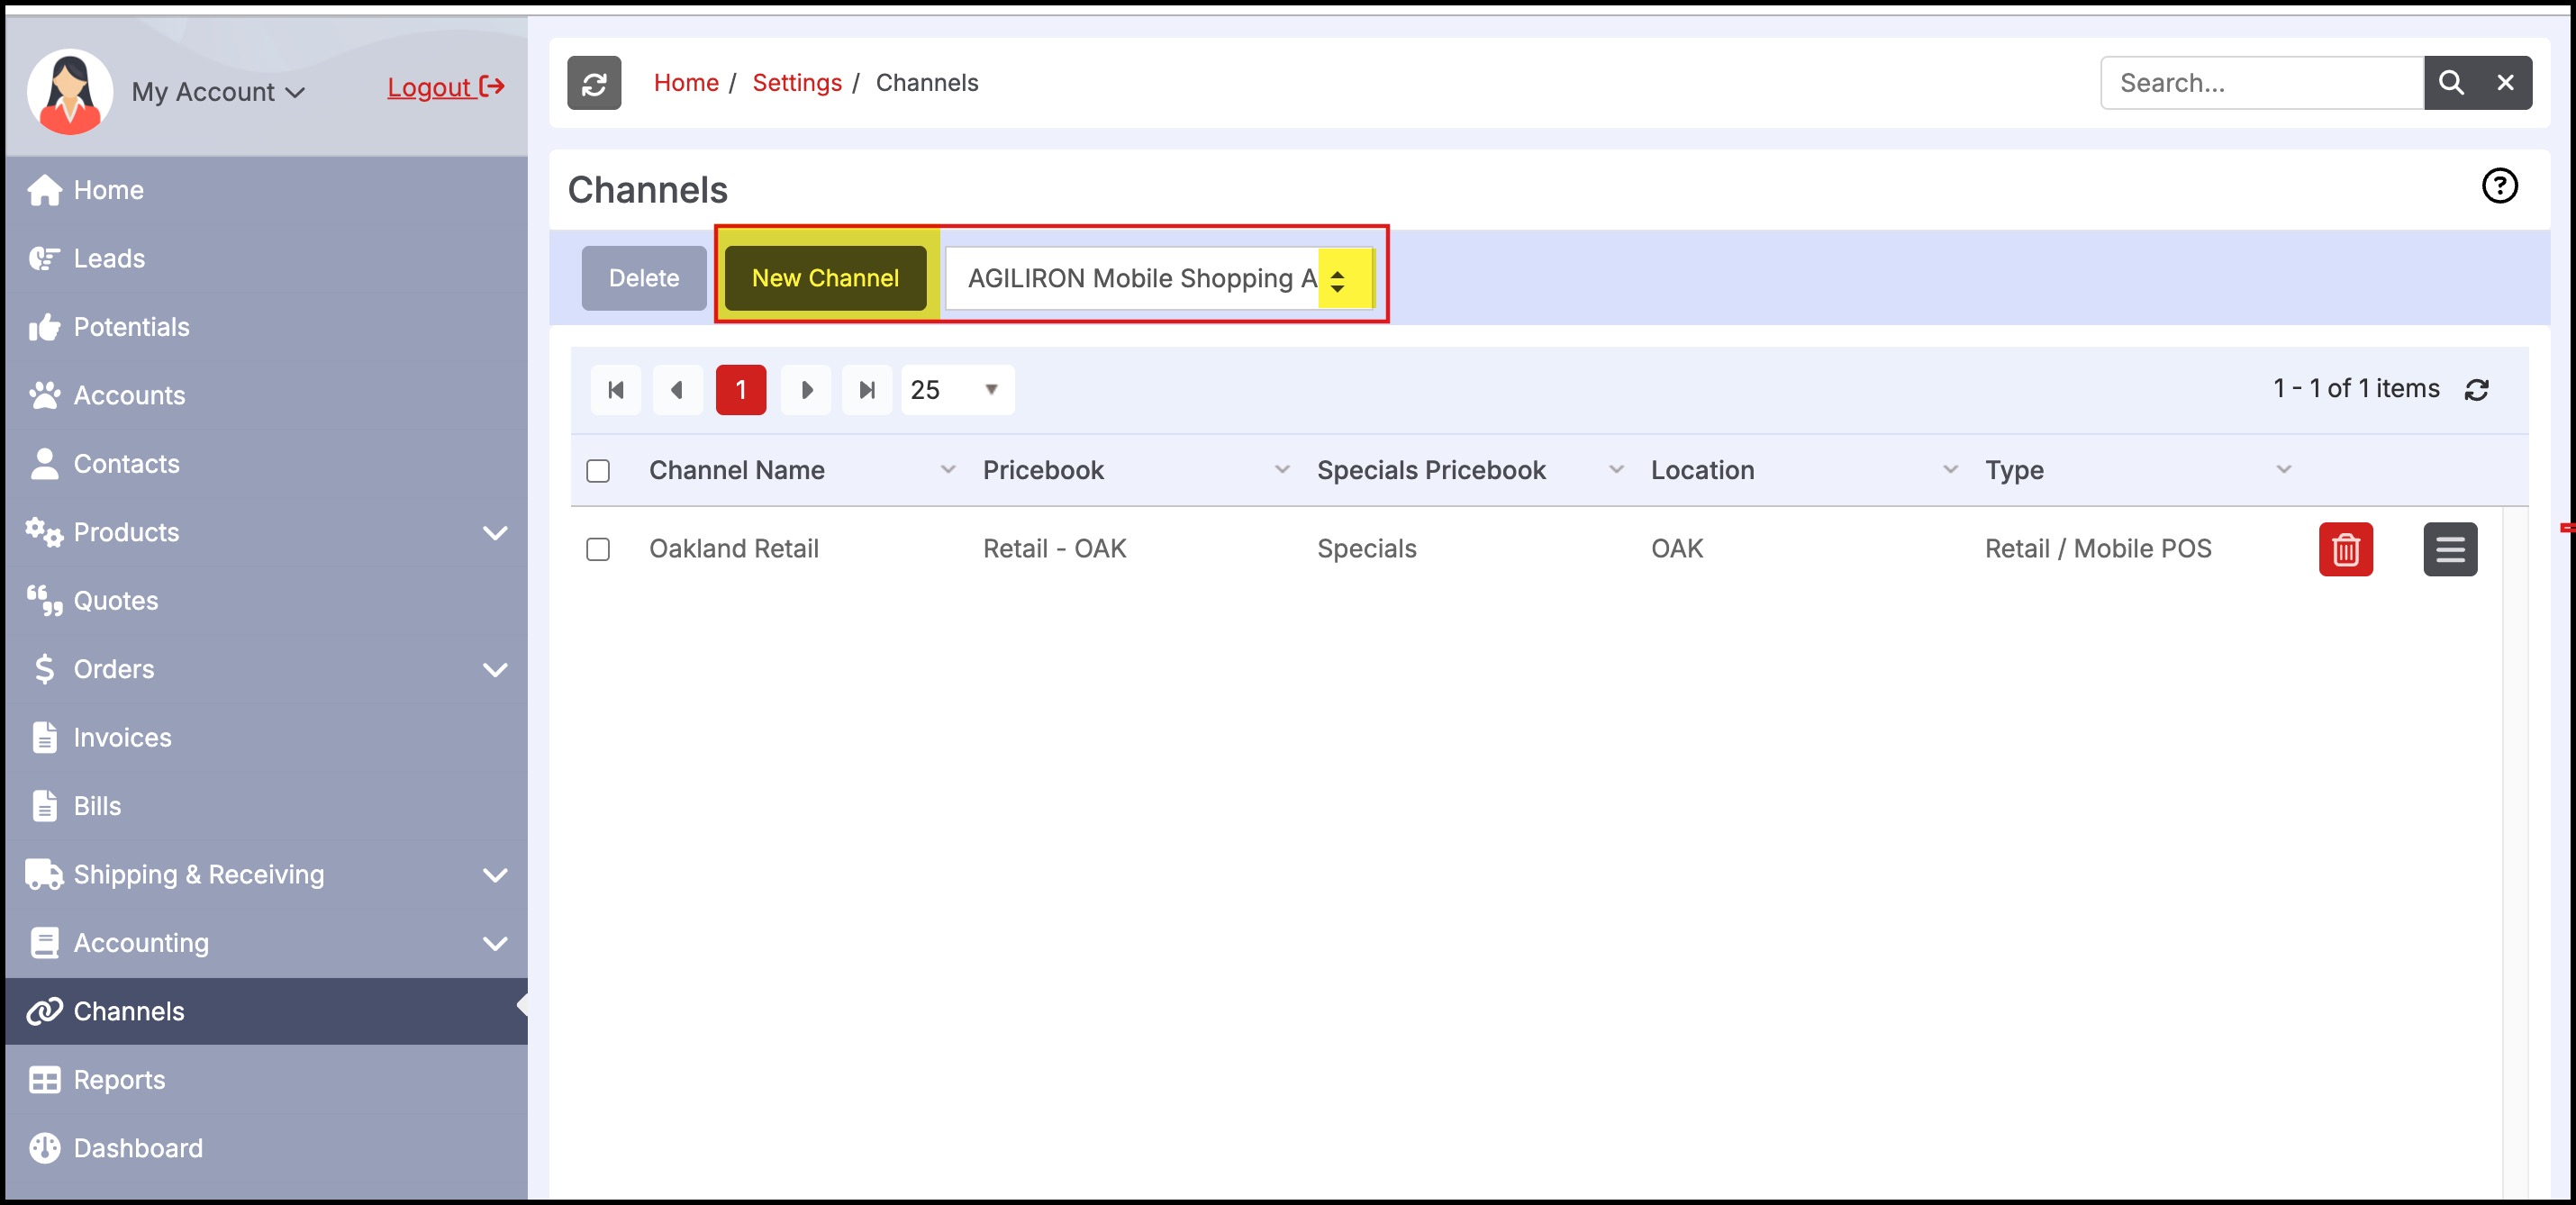Check the Oakland Retail row checkbox
Screen dimensions: 2576x1205
tap(598, 549)
